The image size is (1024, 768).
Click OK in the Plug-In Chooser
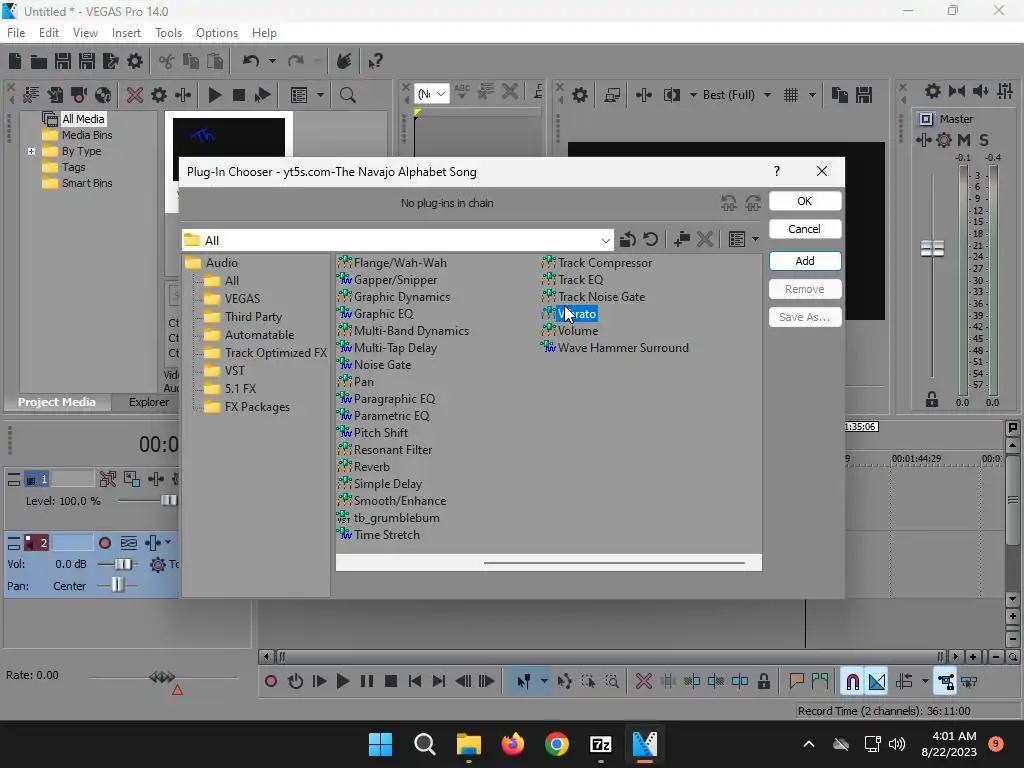[805, 201]
